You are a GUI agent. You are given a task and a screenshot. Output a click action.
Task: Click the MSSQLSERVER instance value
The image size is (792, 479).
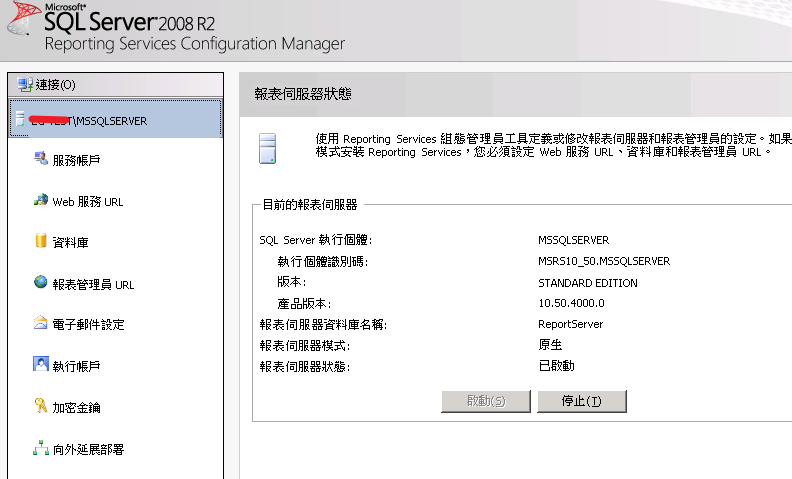point(573,240)
